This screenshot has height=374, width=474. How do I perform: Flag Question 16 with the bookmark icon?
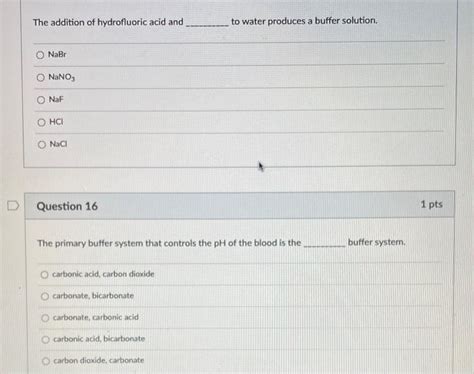(13, 206)
